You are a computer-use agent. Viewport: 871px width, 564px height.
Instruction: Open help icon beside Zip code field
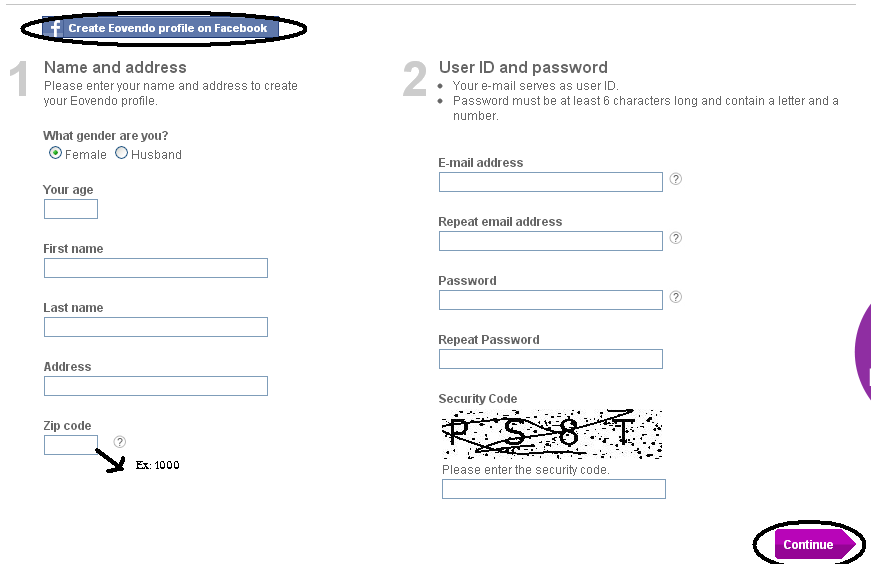pos(119,442)
